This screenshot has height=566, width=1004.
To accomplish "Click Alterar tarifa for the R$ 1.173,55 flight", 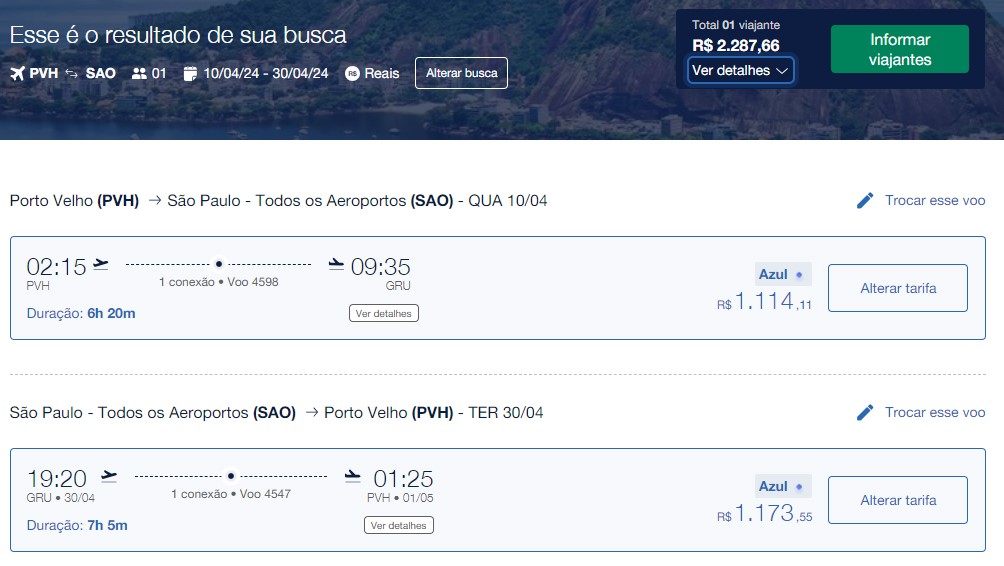I will click(x=898, y=500).
